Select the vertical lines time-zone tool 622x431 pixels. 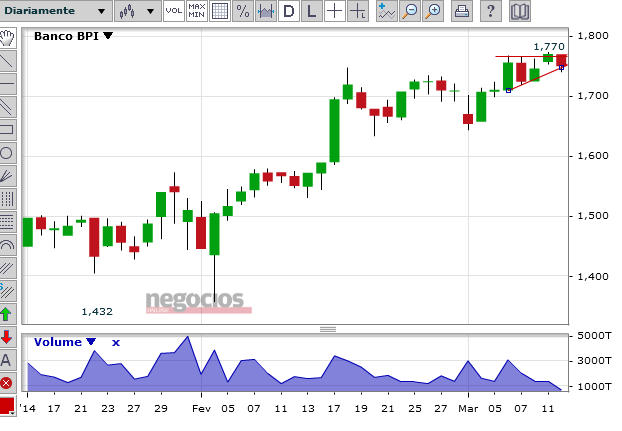pyautogui.click(x=7, y=199)
